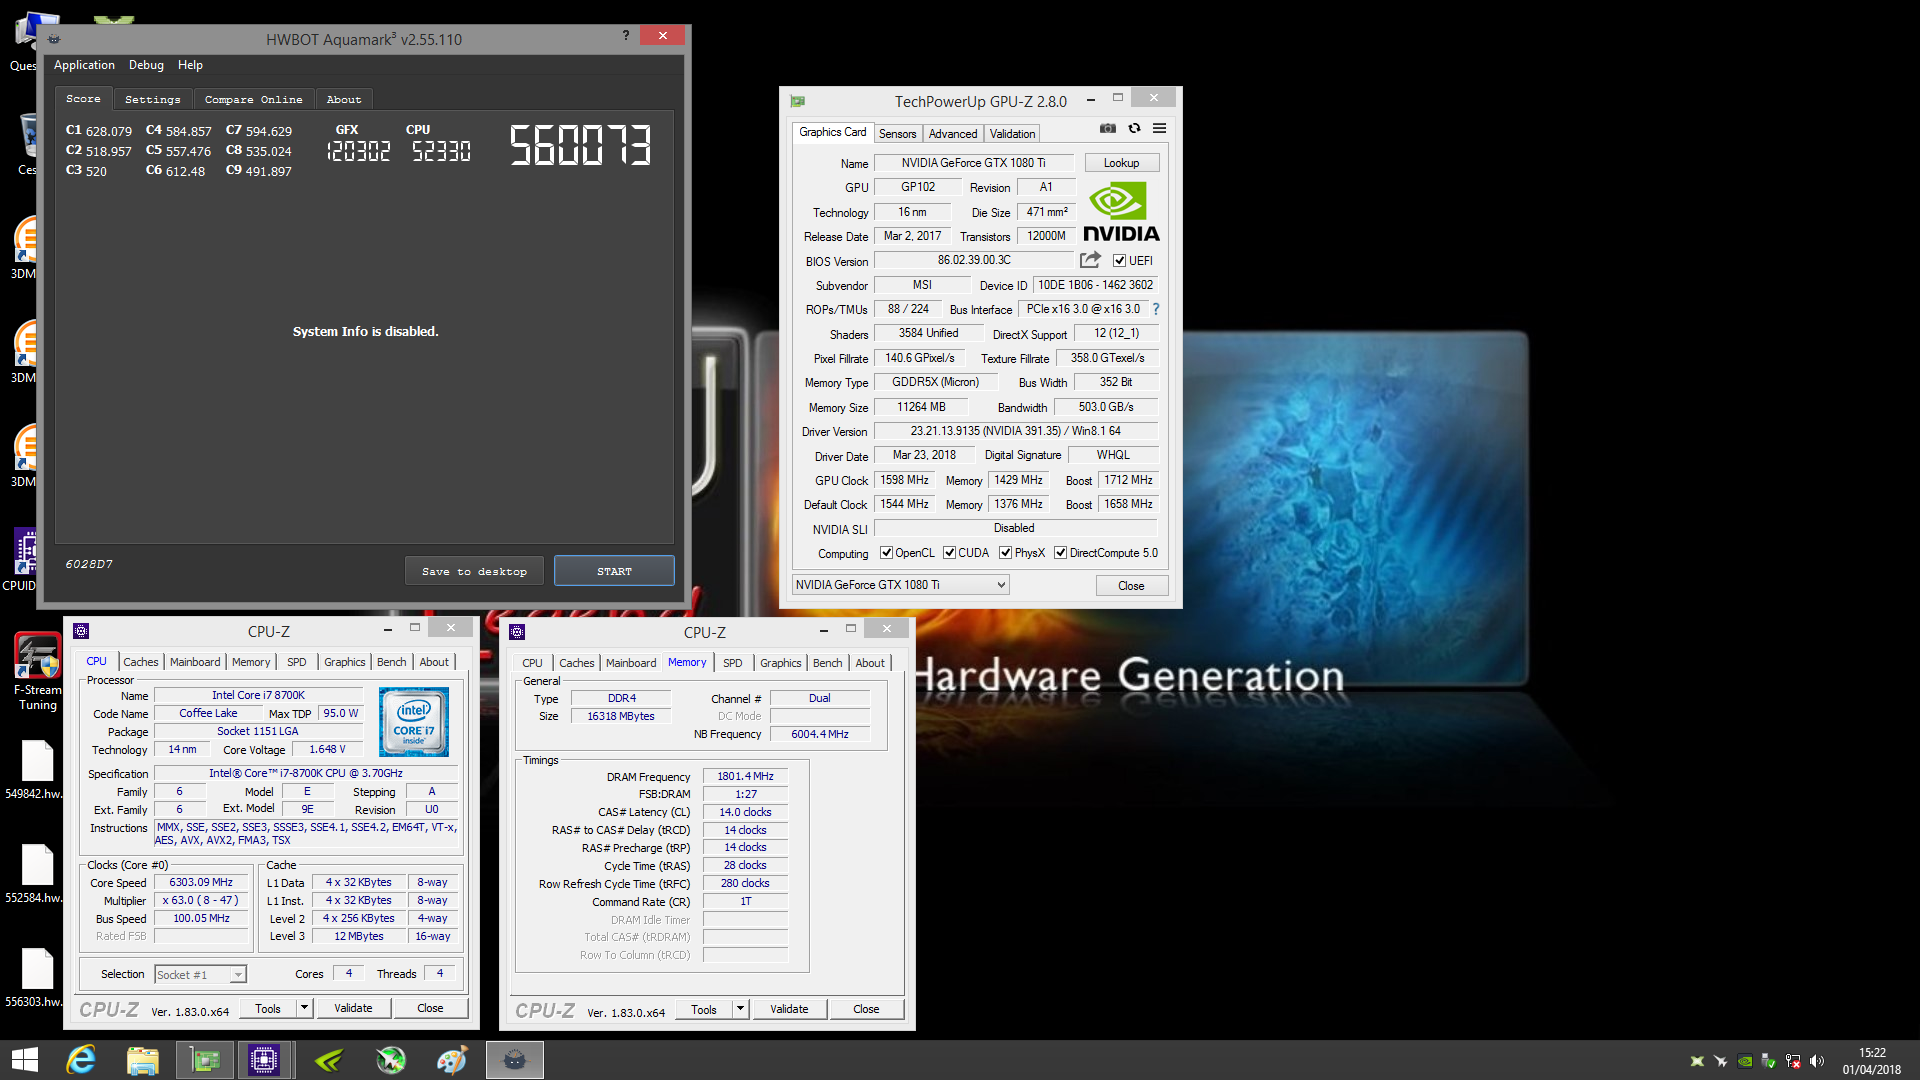
Task: Switch to the Sensors tab in GPU-Z
Action: (x=897, y=134)
